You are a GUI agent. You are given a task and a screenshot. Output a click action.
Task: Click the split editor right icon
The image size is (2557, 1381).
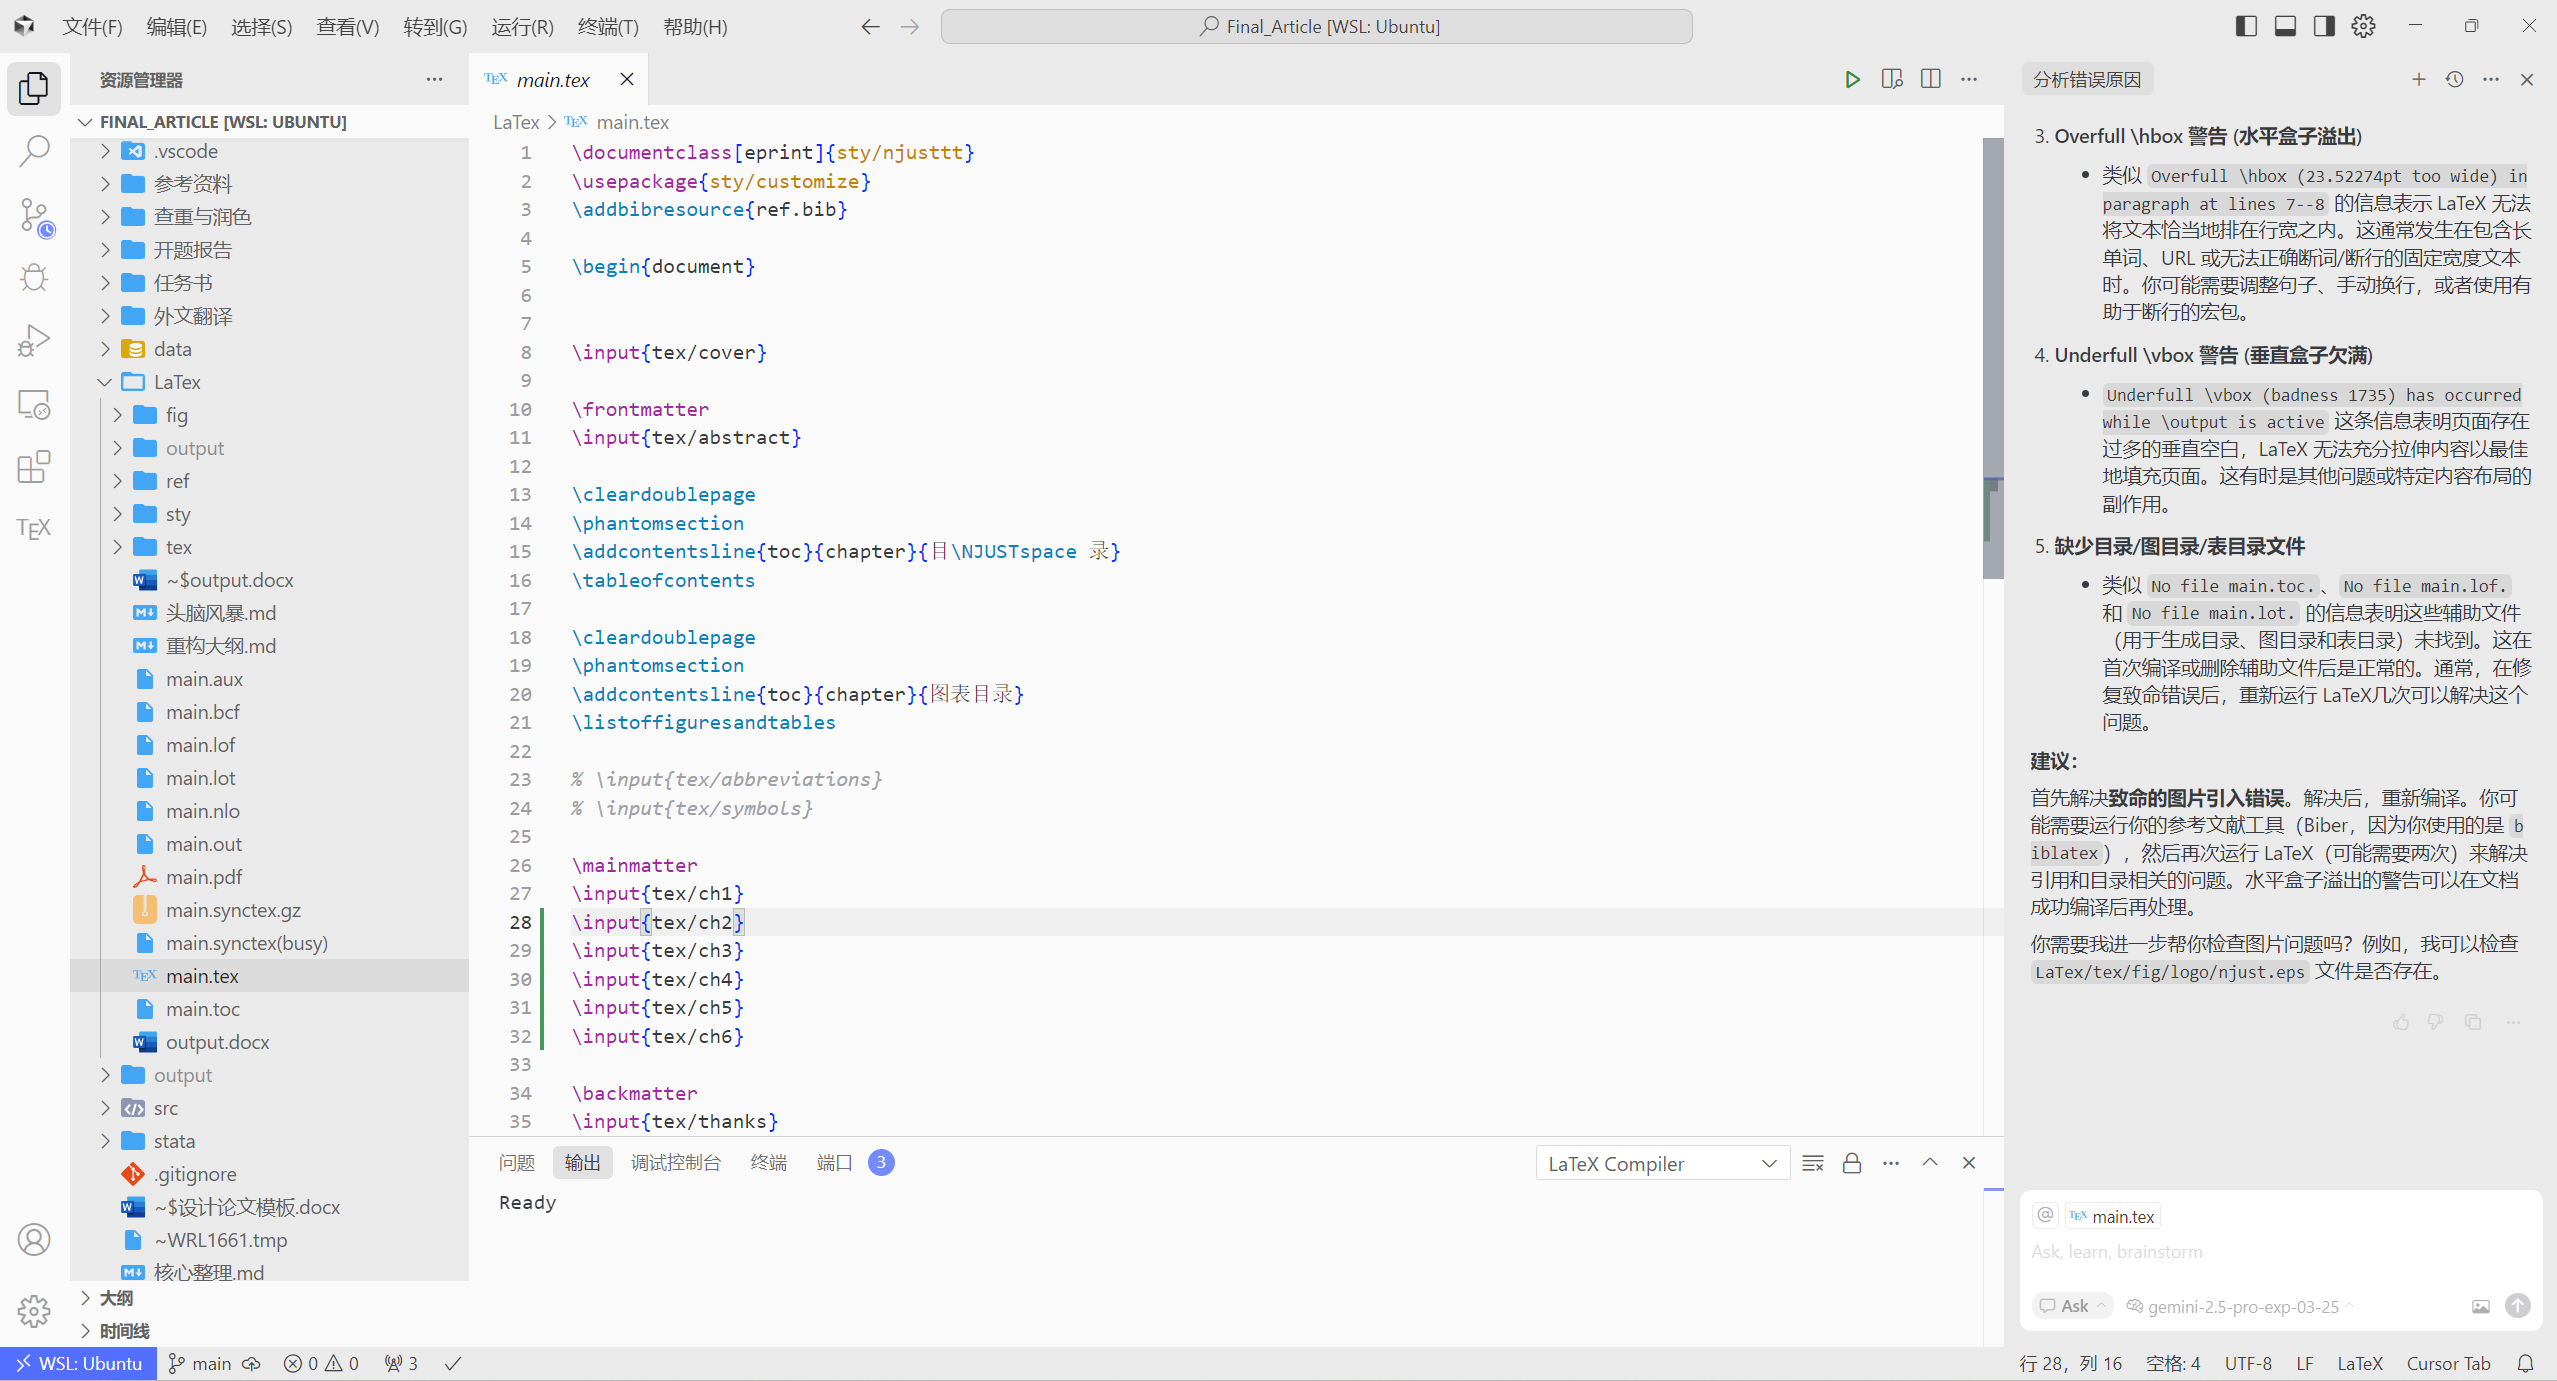click(1931, 80)
